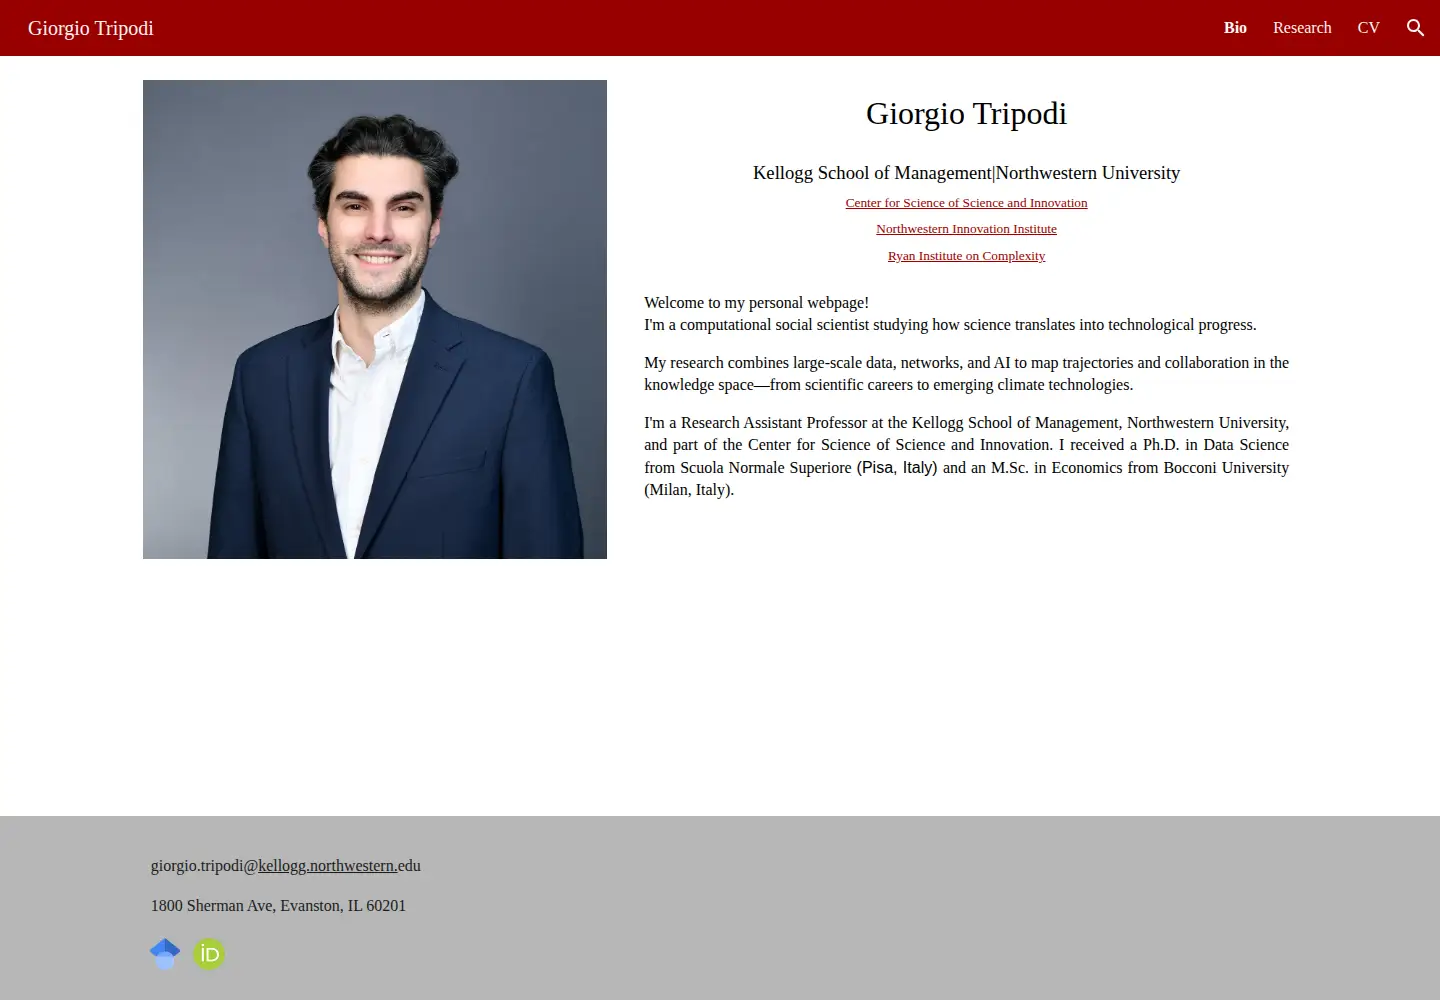Image resolution: width=1440 pixels, height=1000 pixels.
Task: Click the 'Welcome to my personal webpage!' line
Action: coord(756,303)
